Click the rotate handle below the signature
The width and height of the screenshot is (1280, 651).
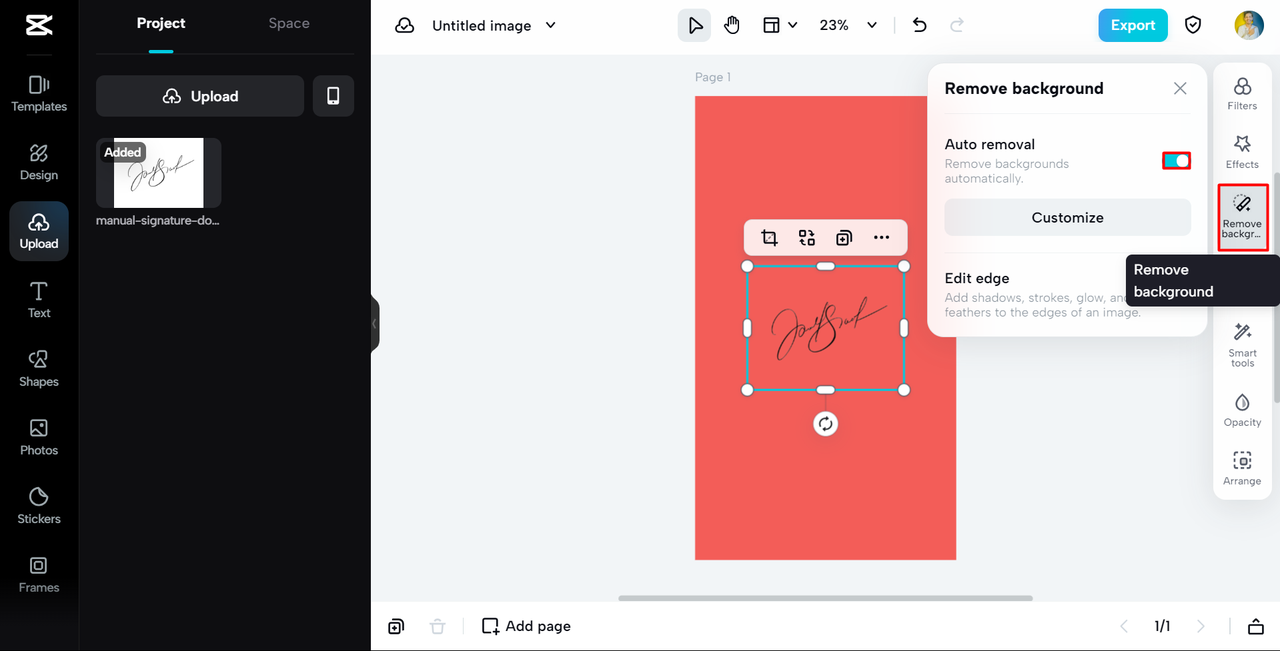coord(825,424)
